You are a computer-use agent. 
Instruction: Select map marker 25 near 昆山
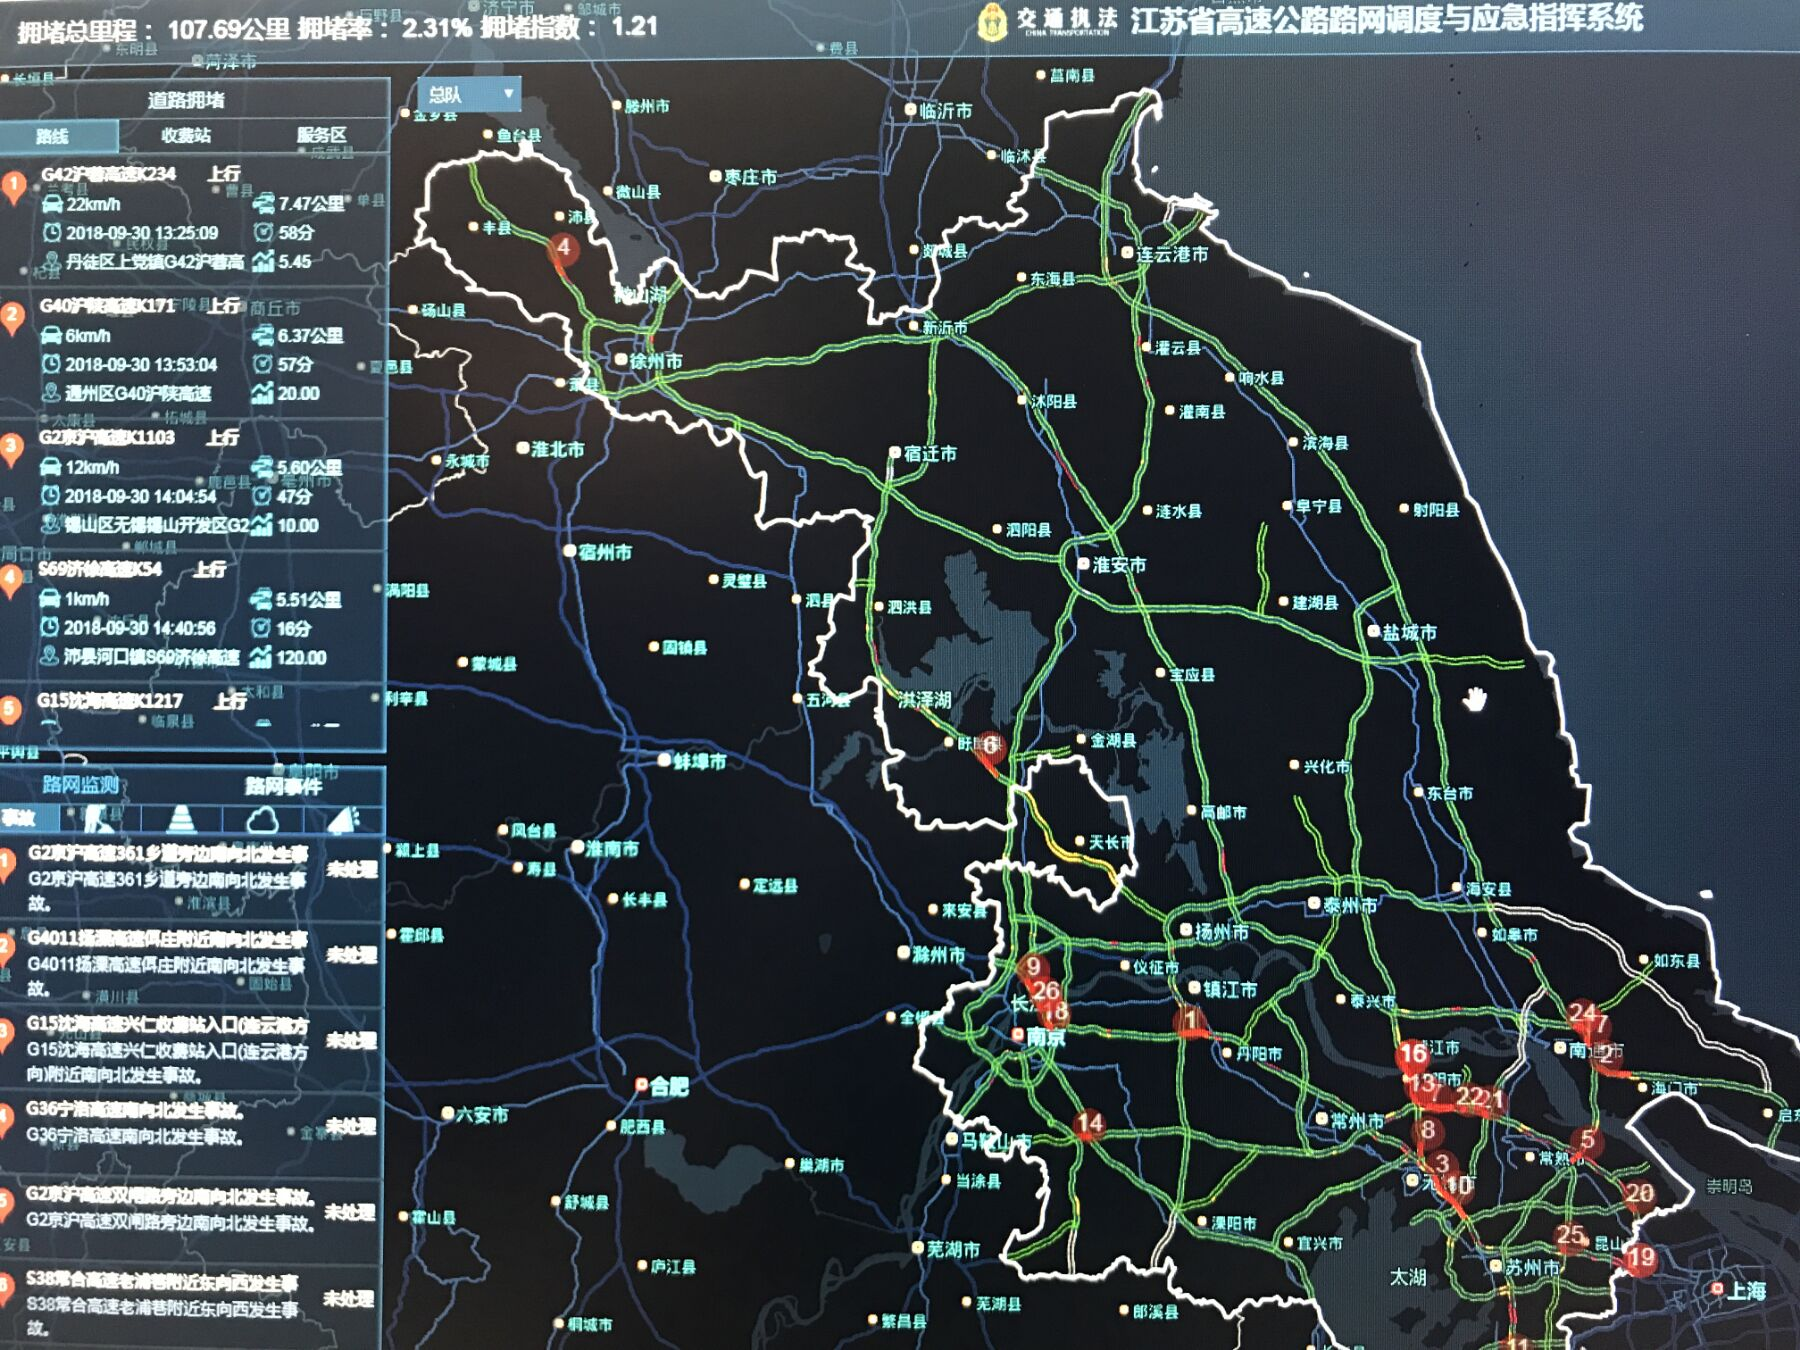click(x=1571, y=1236)
